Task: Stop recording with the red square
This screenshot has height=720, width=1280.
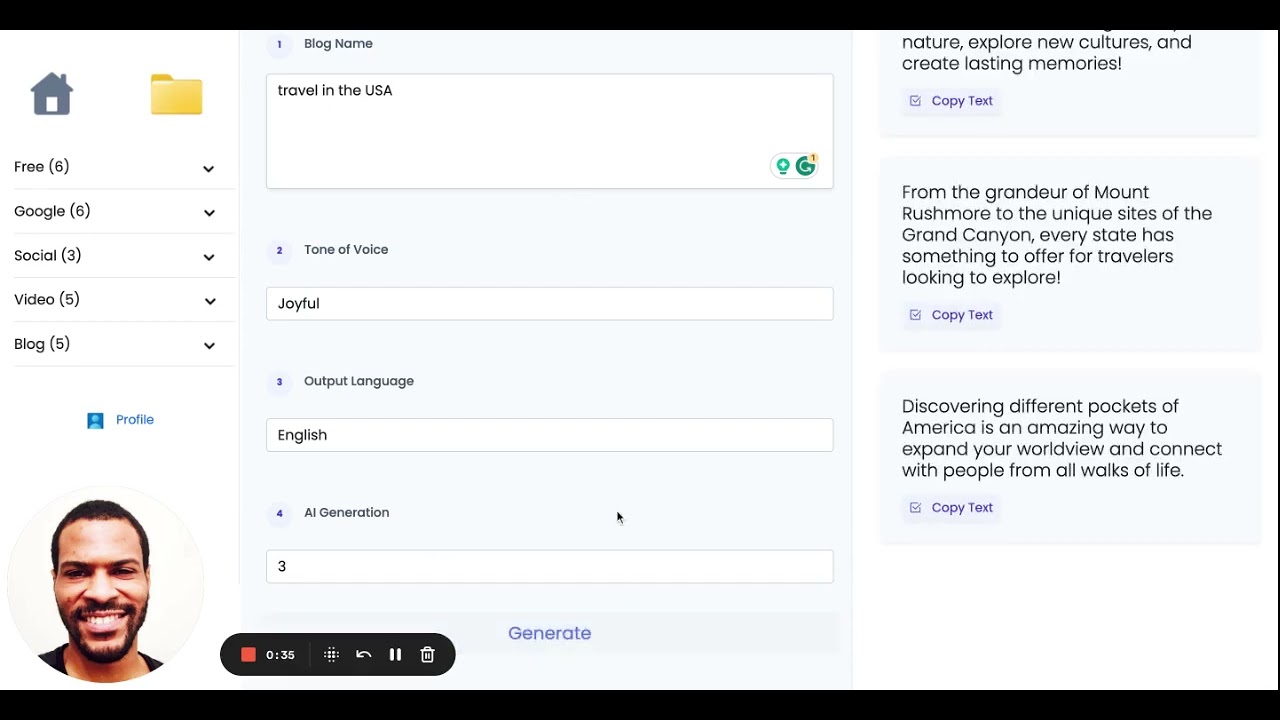Action: (248, 655)
